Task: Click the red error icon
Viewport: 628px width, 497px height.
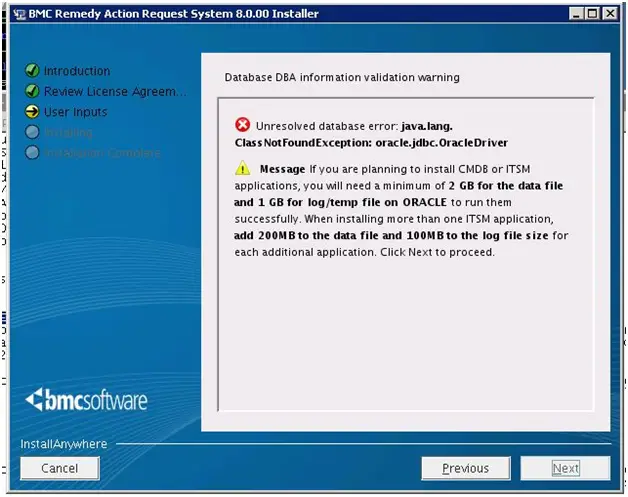Action: pyautogui.click(x=242, y=125)
